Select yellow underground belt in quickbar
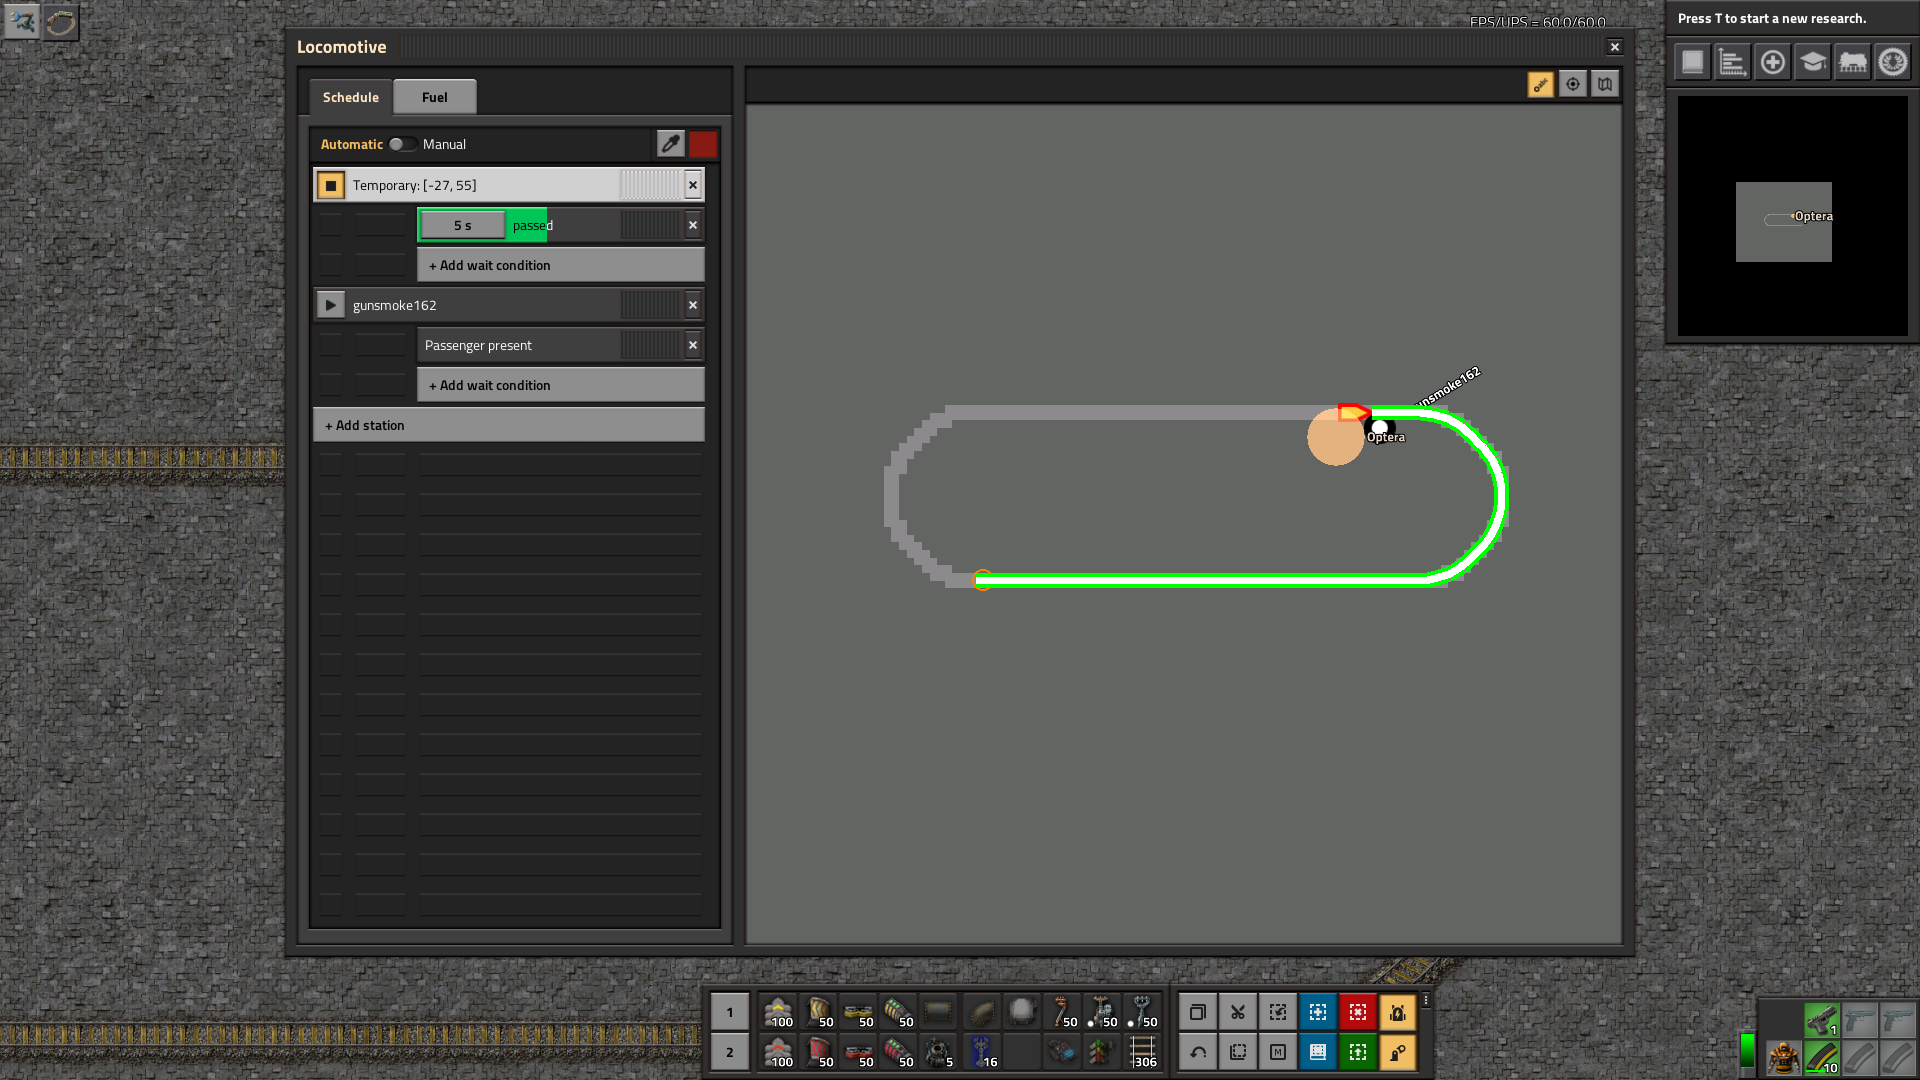Viewport: 1920px width, 1080px height. (x=818, y=1012)
